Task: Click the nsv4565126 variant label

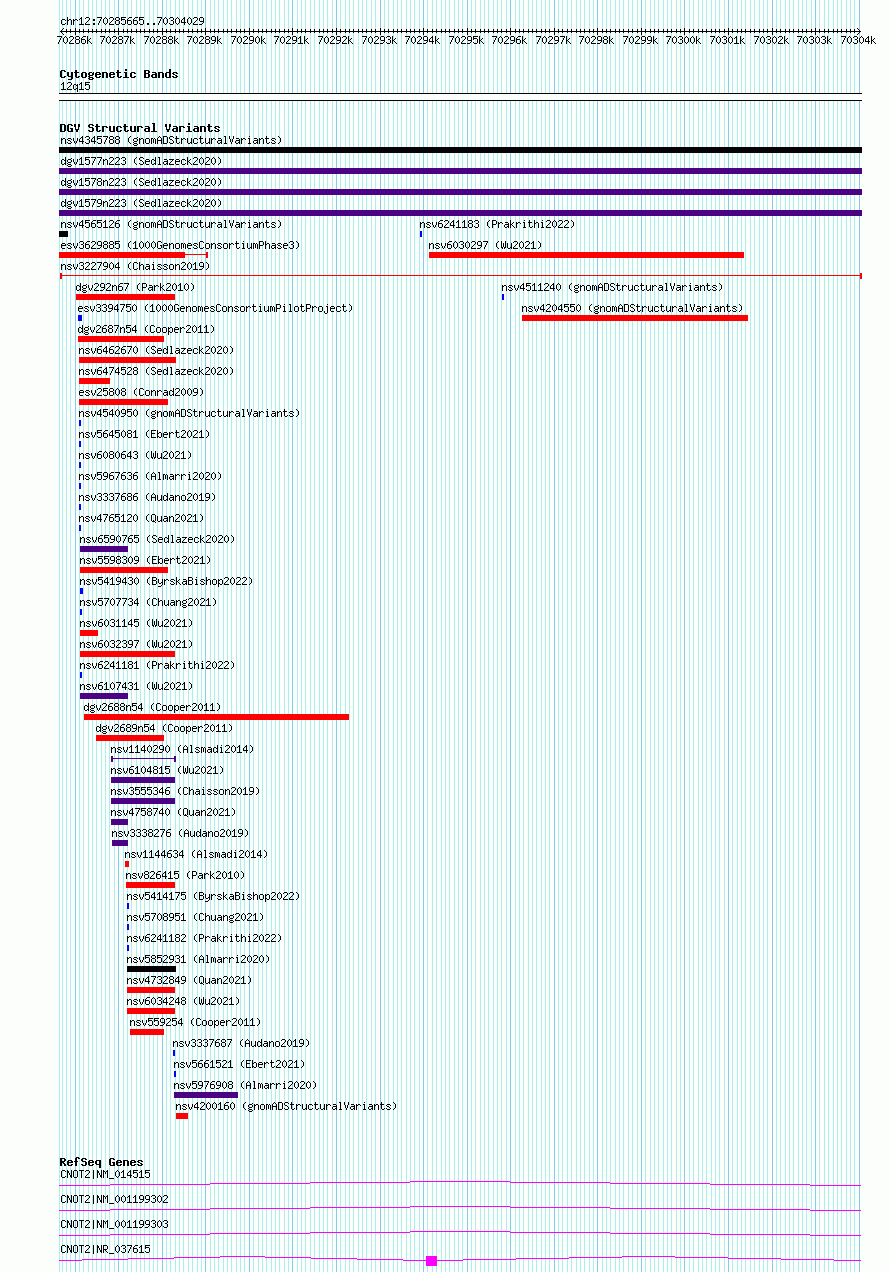Action: pos(171,224)
